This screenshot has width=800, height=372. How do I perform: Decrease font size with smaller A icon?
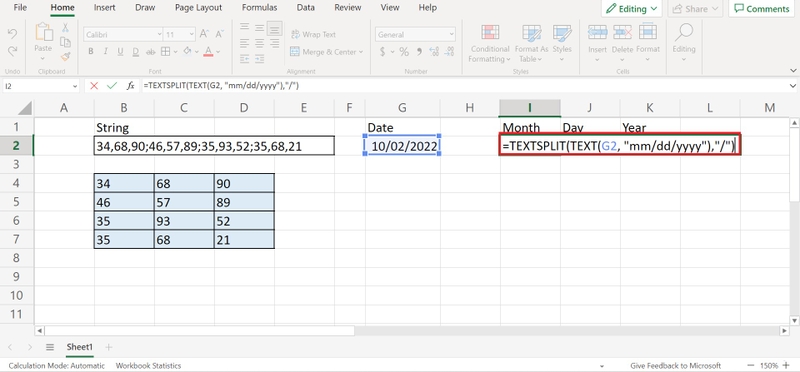point(220,34)
